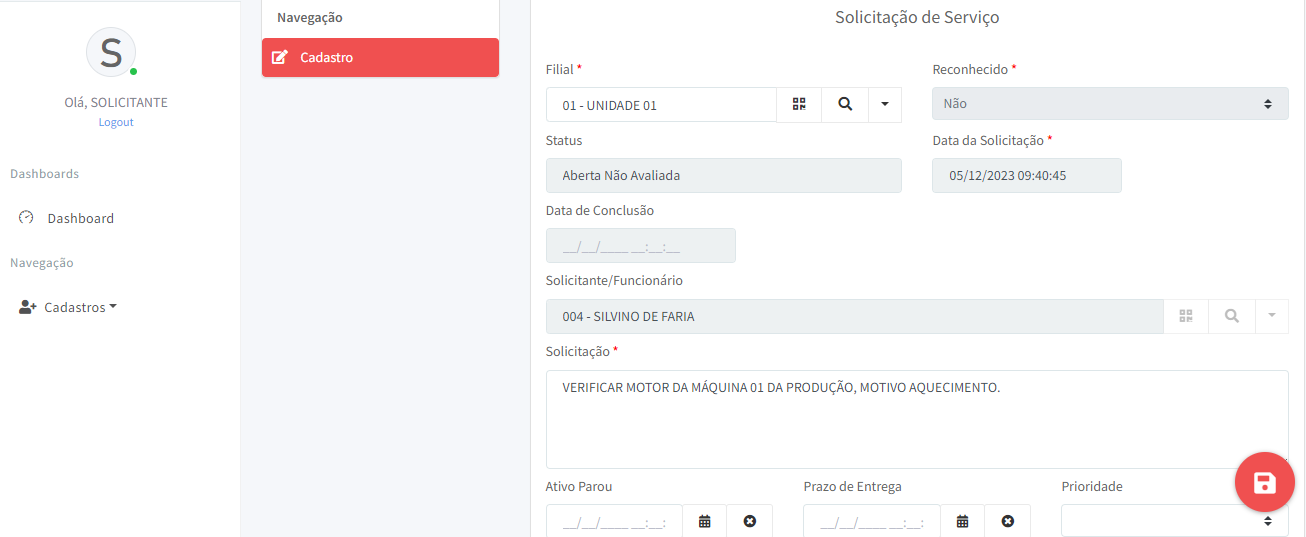Open the Ativo Parou calendar picker
This screenshot has width=1306, height=537.
(x=705, y=521)
